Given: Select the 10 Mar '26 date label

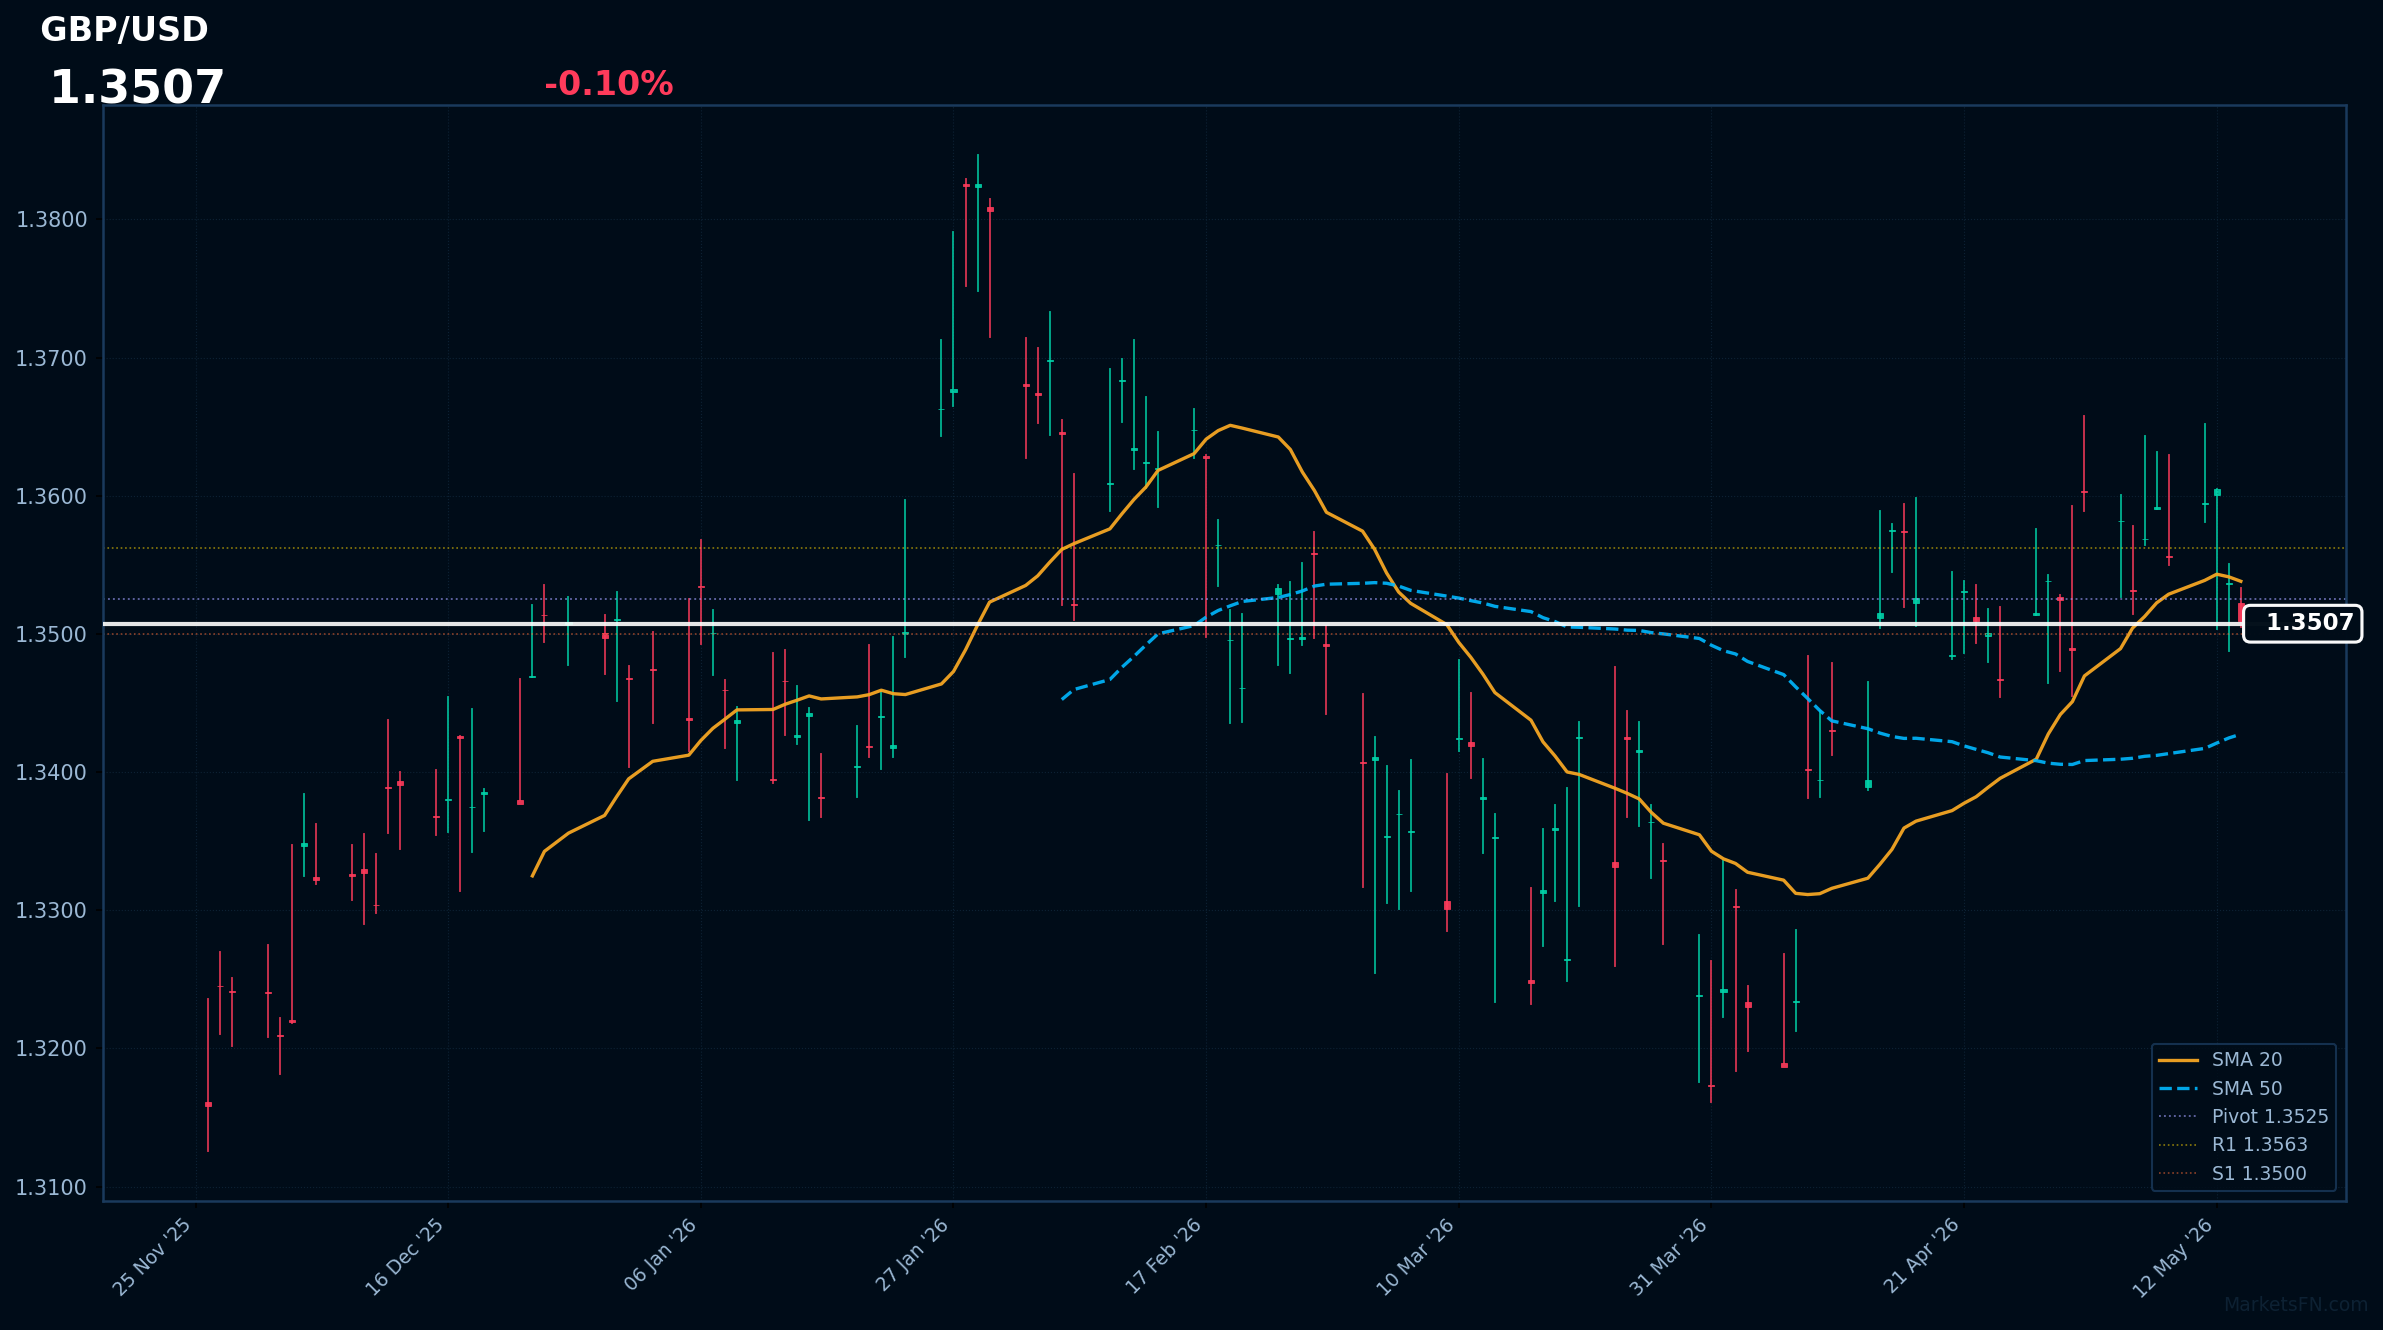Looking at the screenshot, I should [1416, 1256].
